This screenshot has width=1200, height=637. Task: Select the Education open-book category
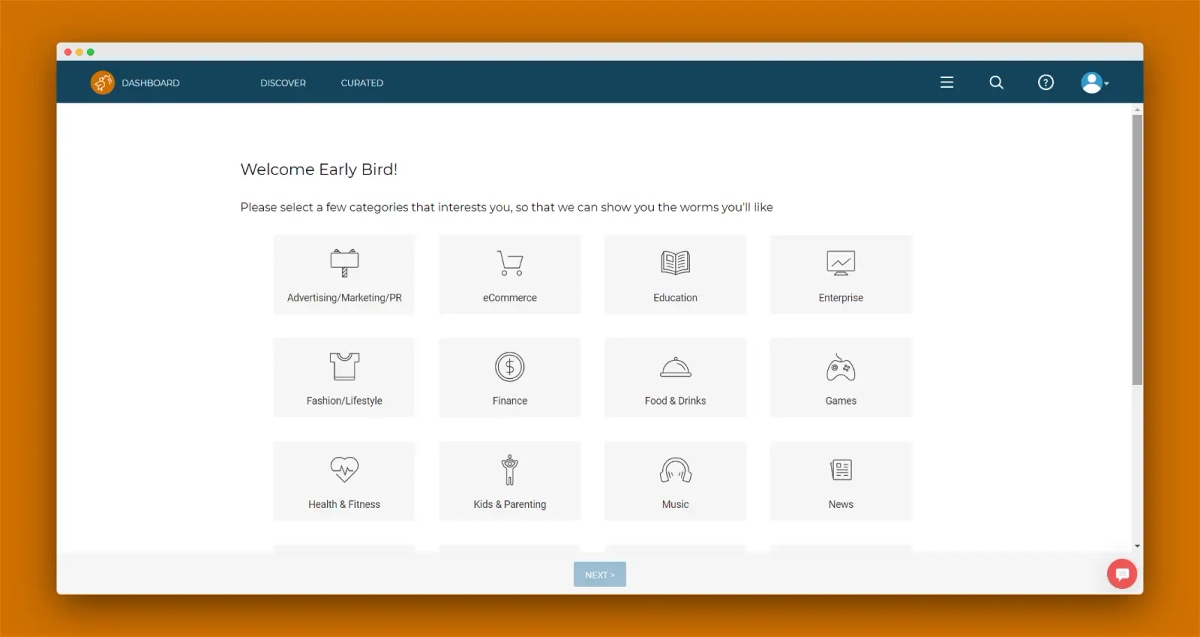[675, 274]
